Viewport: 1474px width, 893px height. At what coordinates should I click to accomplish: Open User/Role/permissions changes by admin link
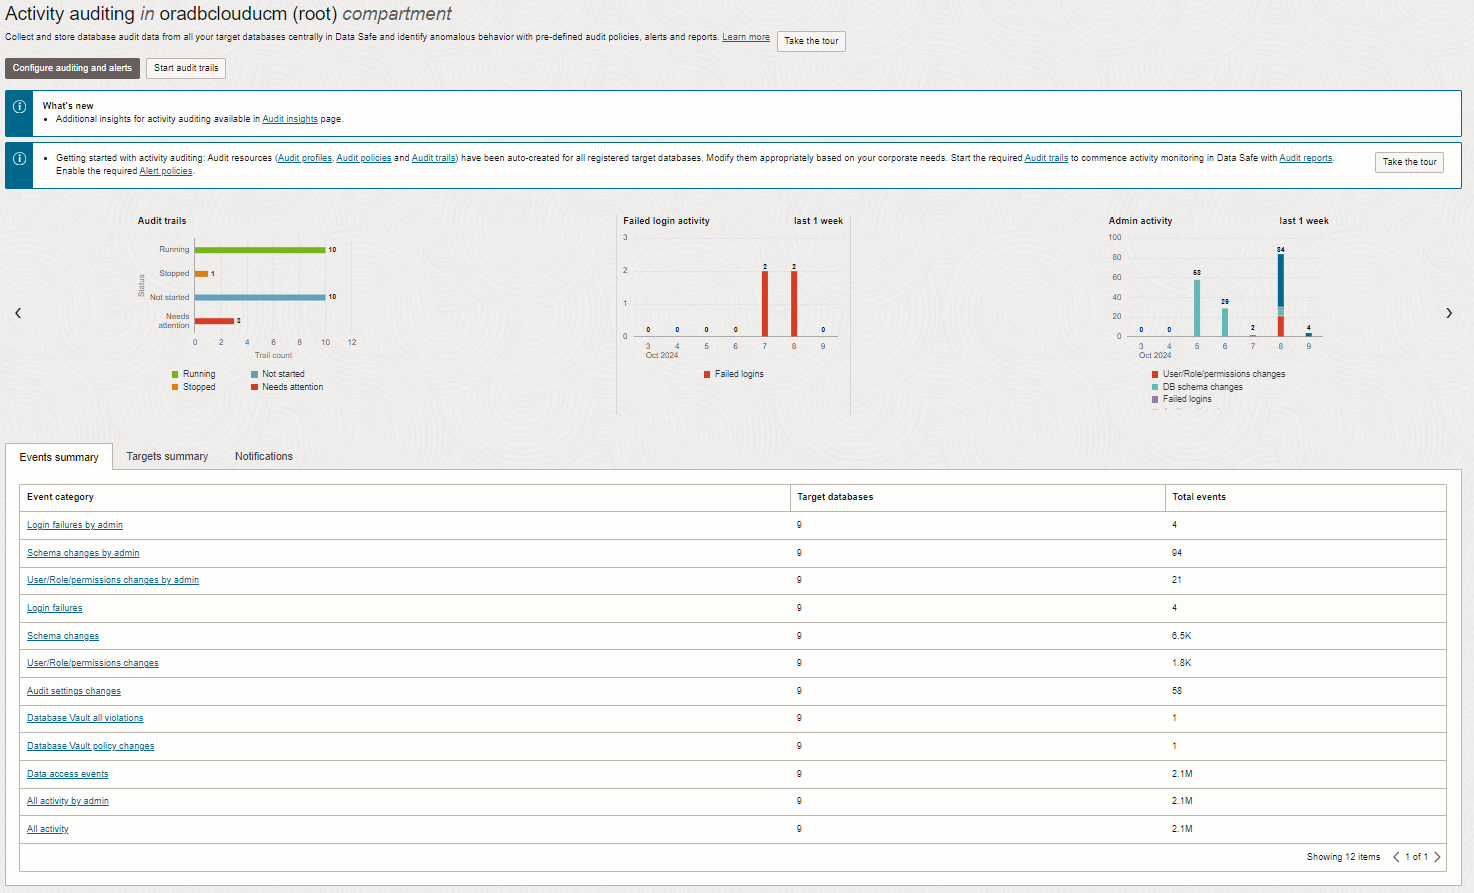pos(113,580)
